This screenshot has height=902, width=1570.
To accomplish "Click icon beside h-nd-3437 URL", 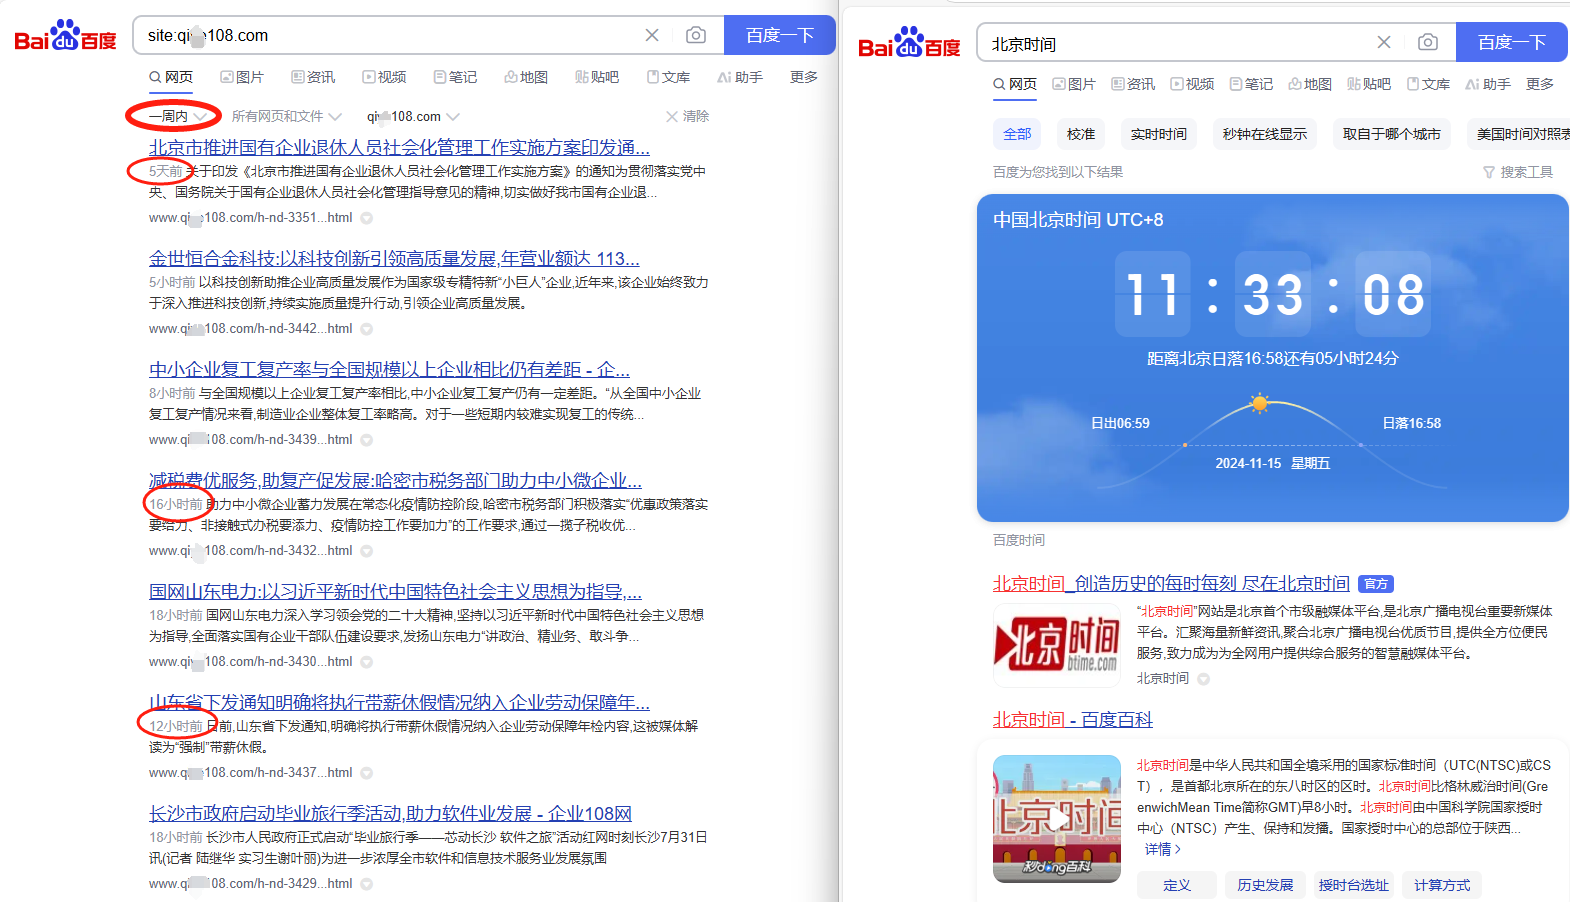I will [x=367, y=773].
